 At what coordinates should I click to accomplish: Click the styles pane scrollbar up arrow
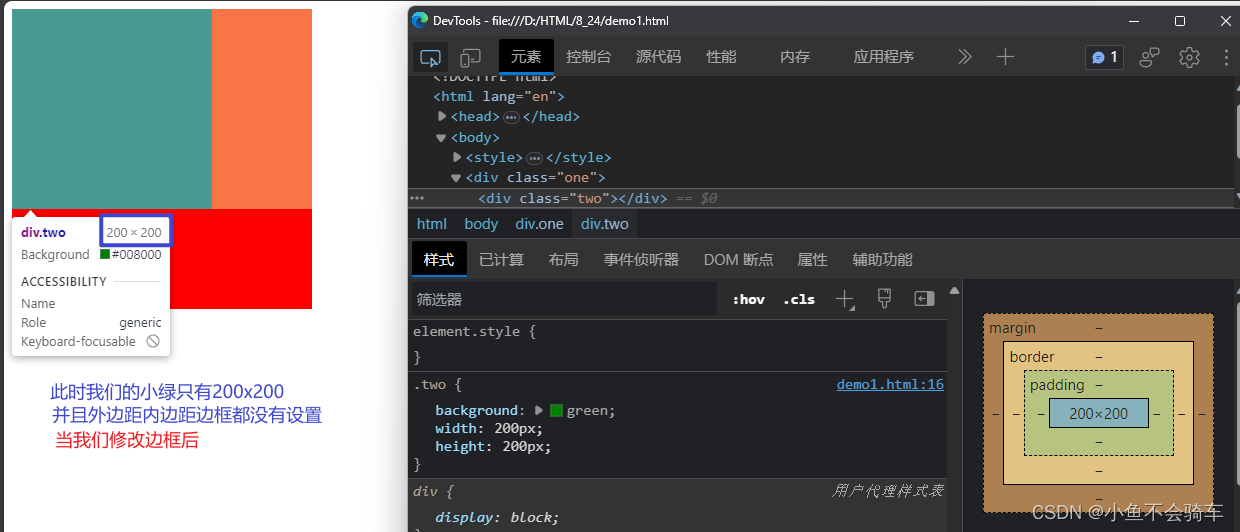[954, 291]
